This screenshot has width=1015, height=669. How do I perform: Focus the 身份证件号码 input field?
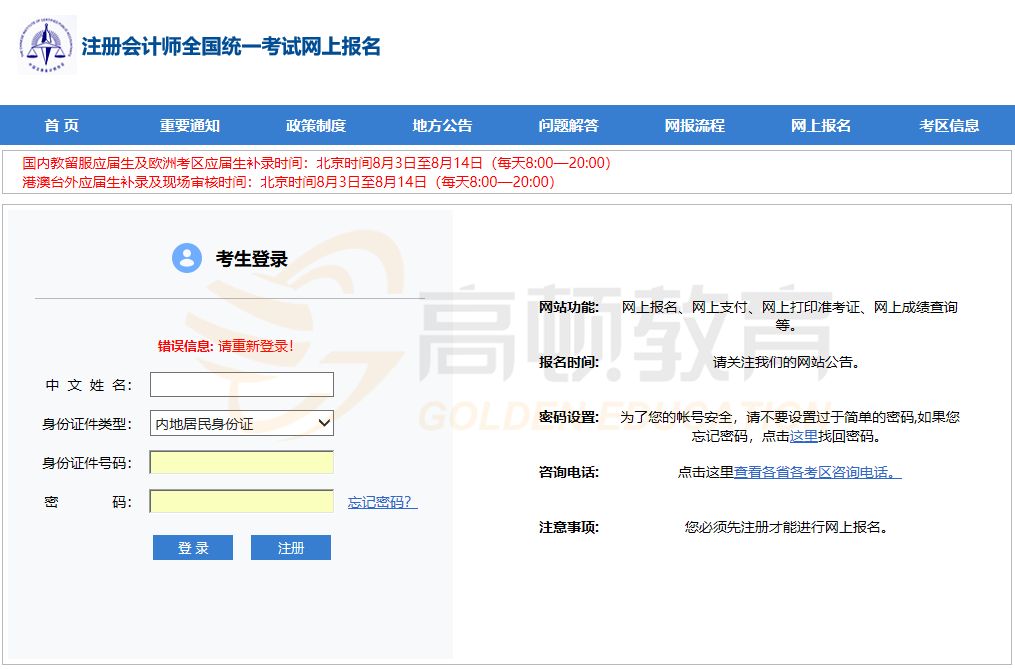[241, 463]
